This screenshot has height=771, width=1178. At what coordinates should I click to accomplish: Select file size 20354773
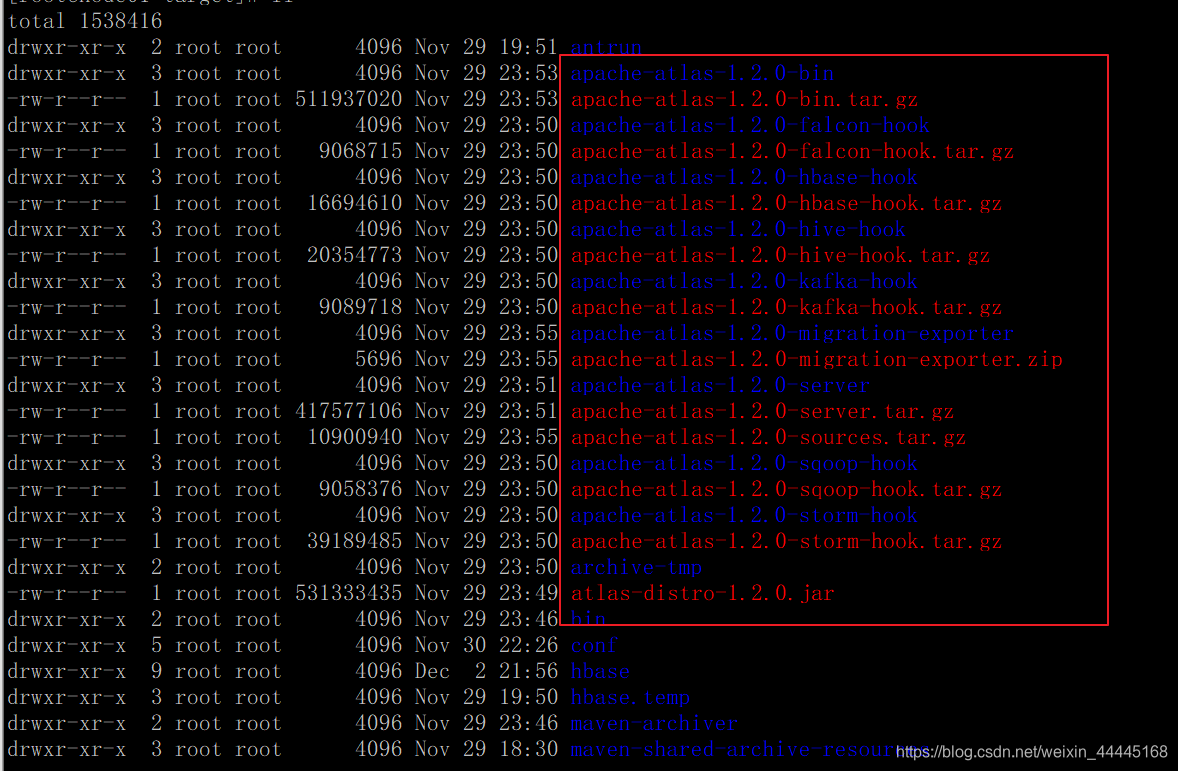(355, 255)
